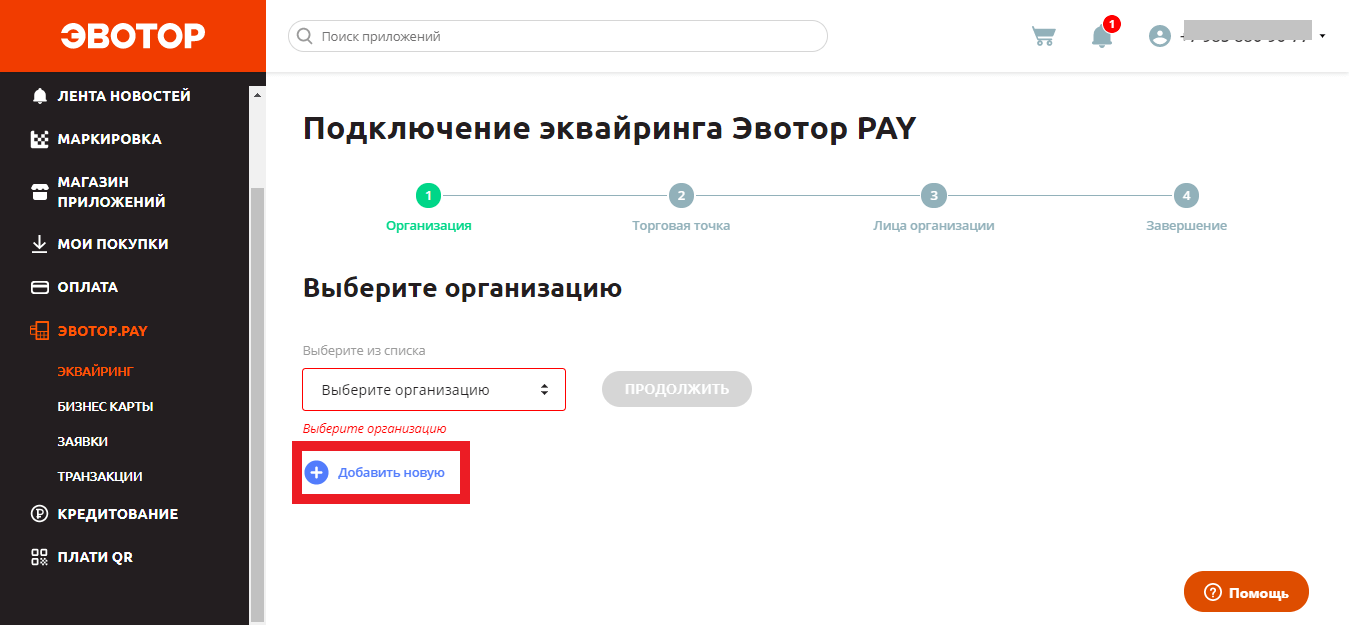1349x625 pixels.
Task: Click the Помощь question mark icon
Action: [x=1212, y=592]
